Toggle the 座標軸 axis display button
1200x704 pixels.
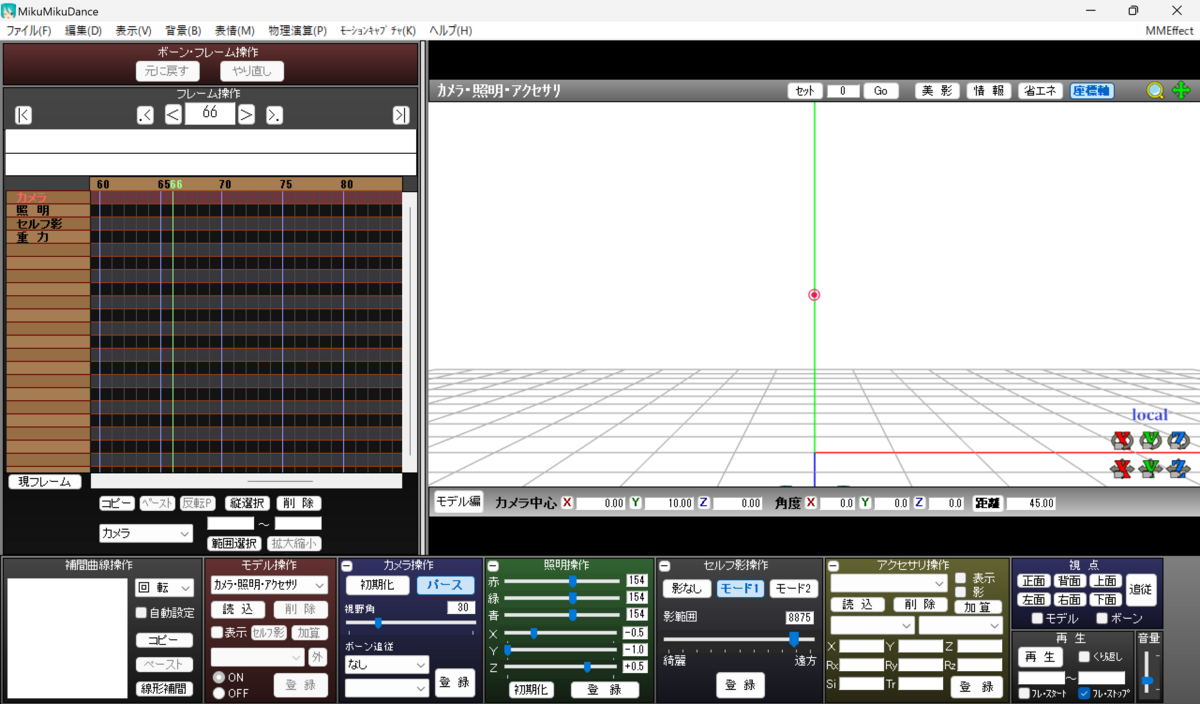pos(1092,91)
